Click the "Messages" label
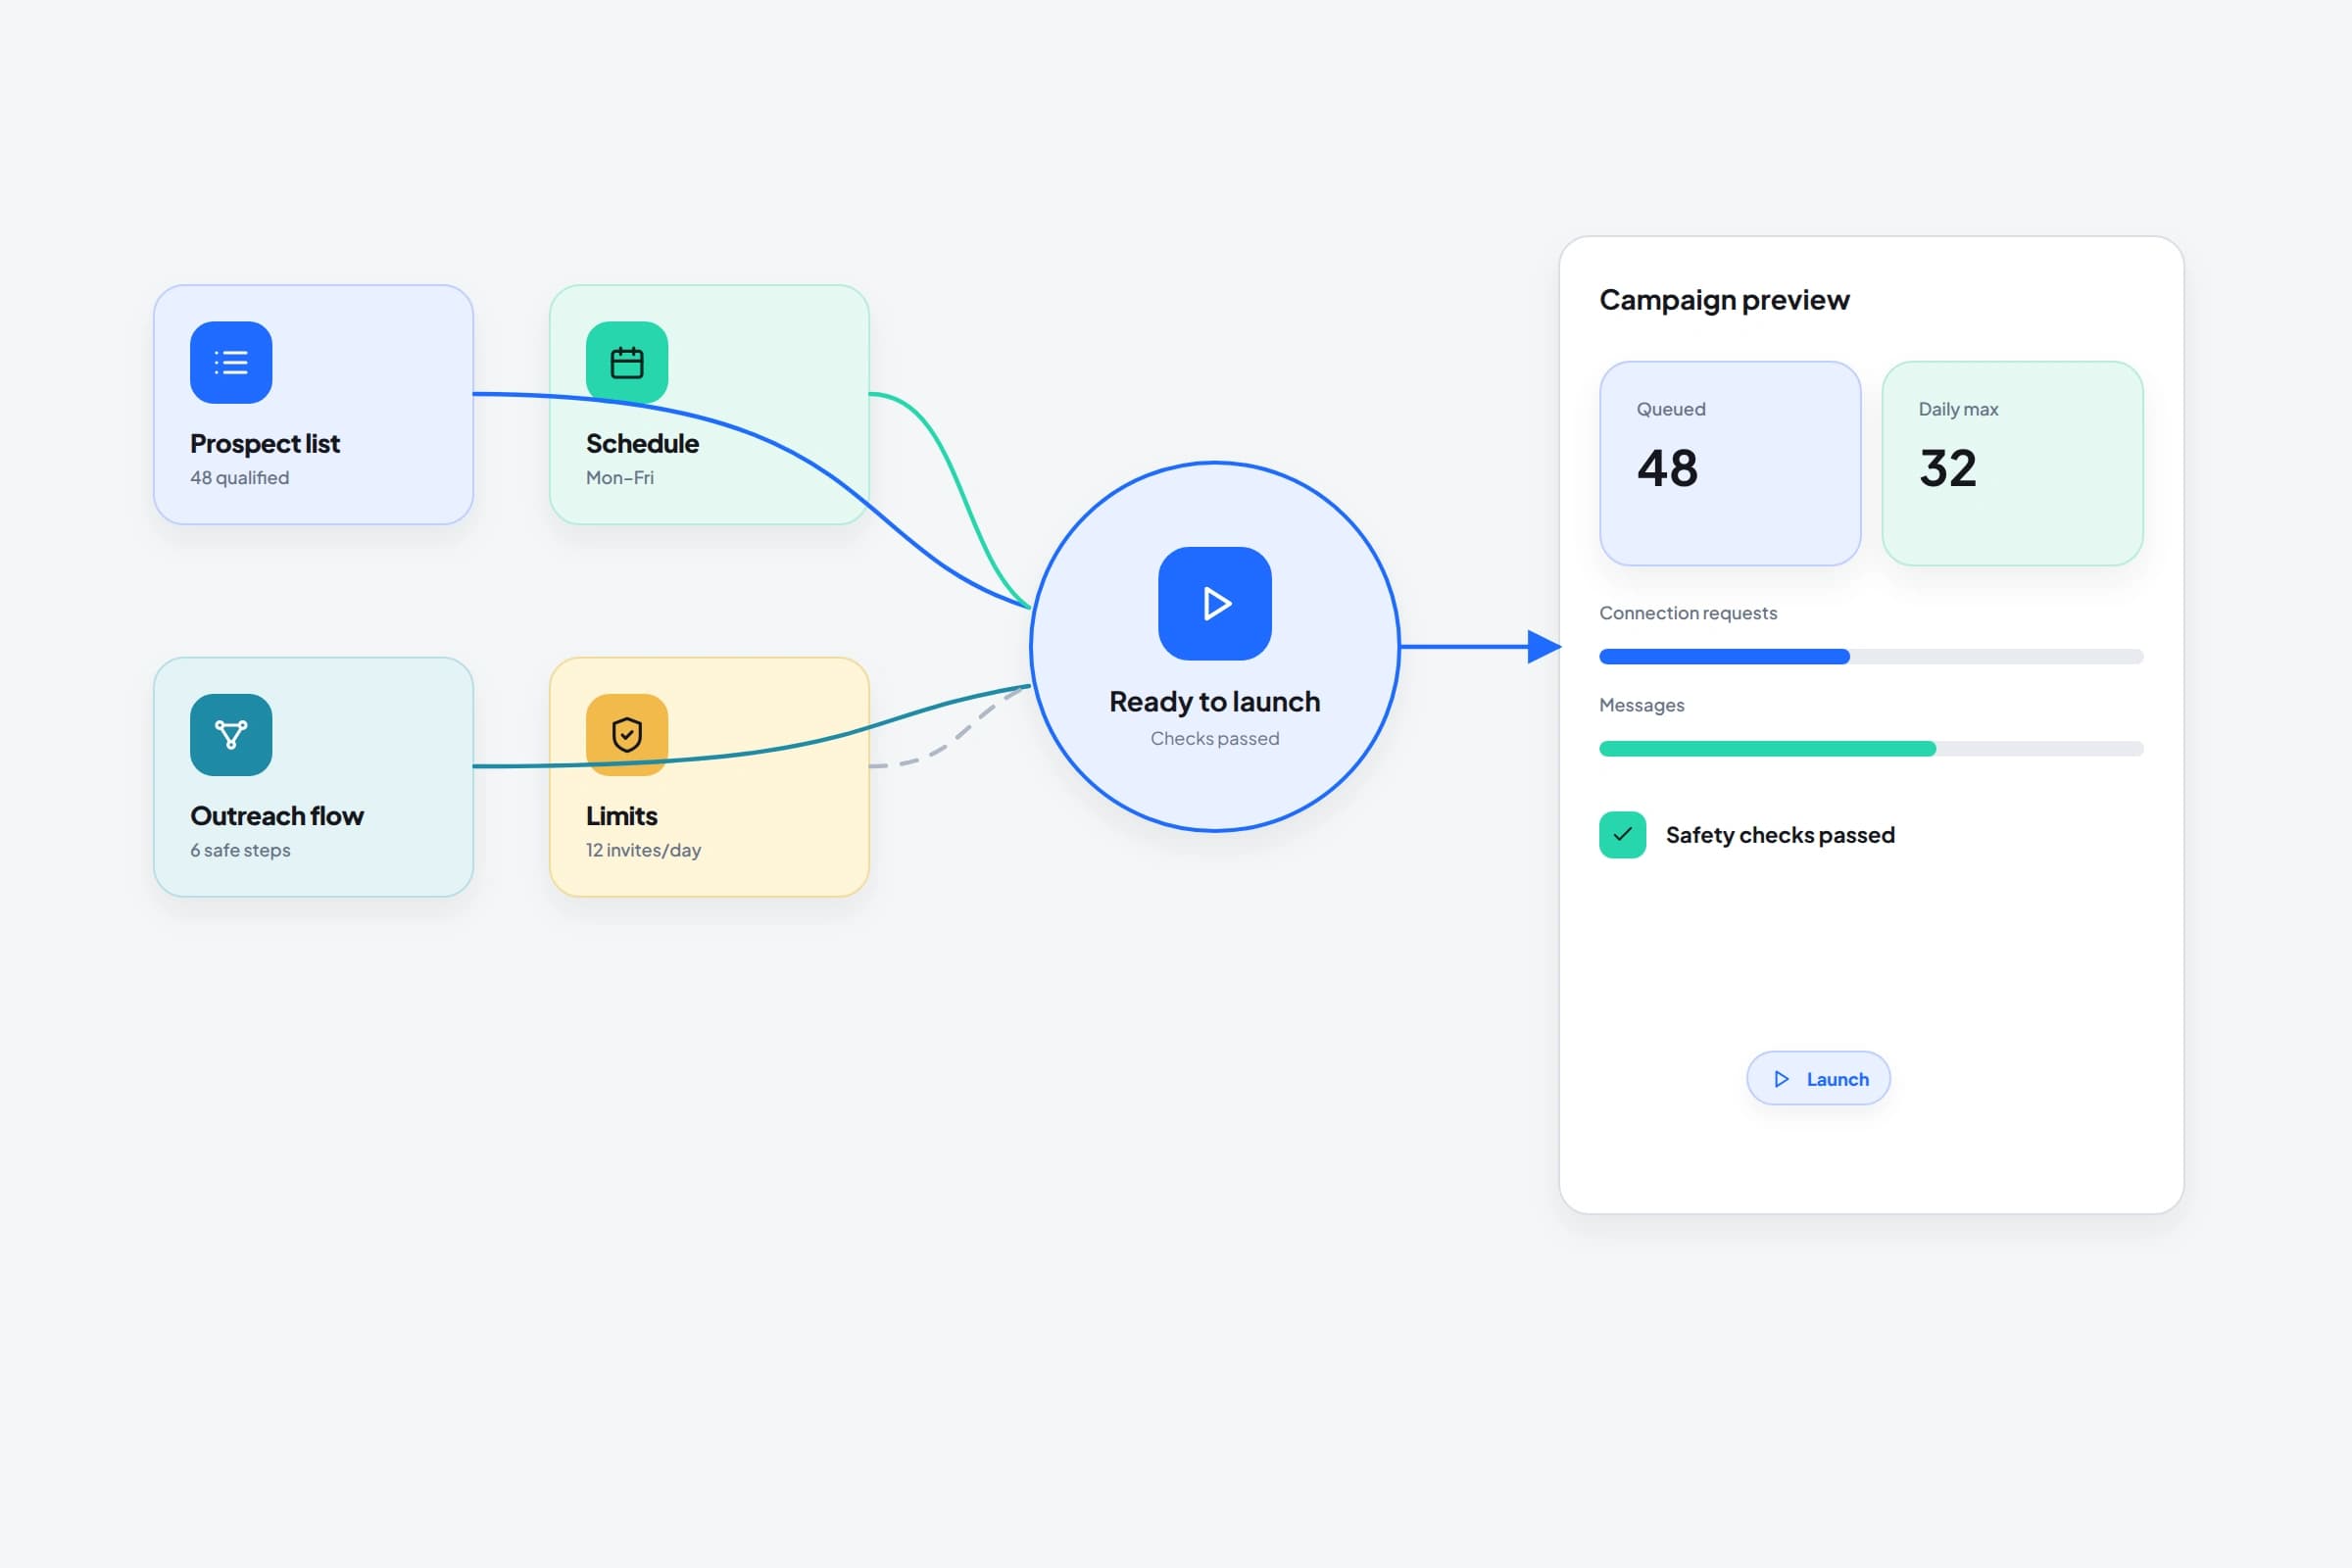 (x=1641, y=705)
